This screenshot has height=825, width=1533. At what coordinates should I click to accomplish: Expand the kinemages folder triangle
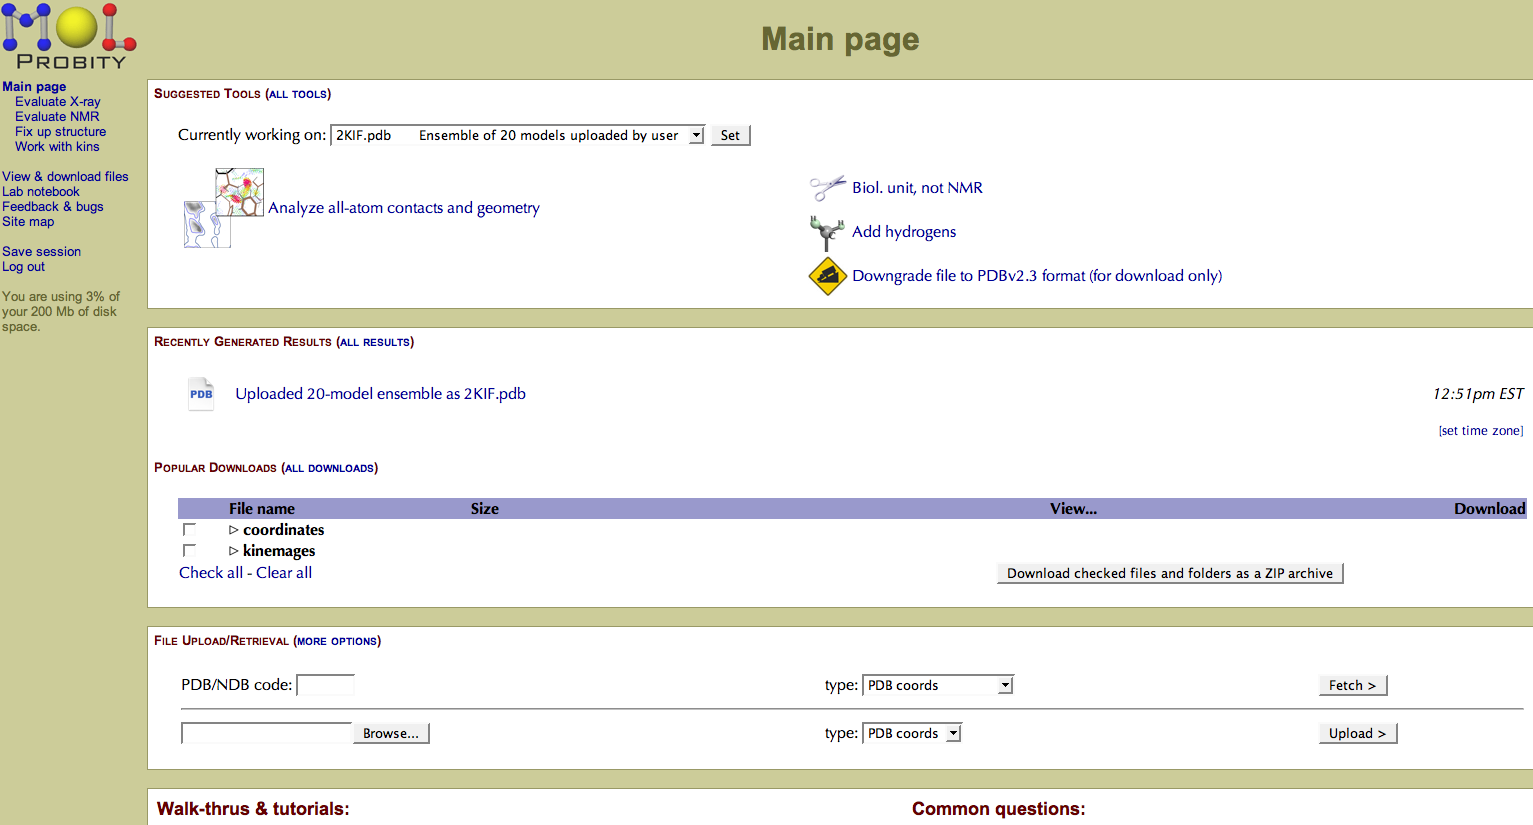233,551
